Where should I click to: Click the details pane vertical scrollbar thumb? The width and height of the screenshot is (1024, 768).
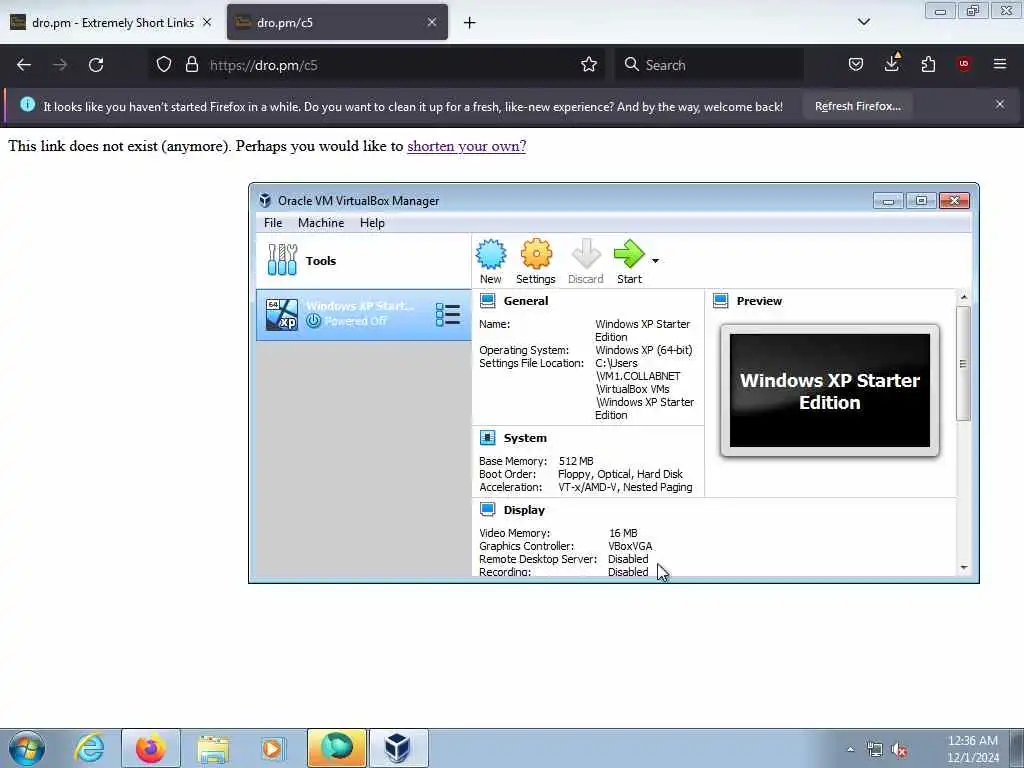point(963,364)
